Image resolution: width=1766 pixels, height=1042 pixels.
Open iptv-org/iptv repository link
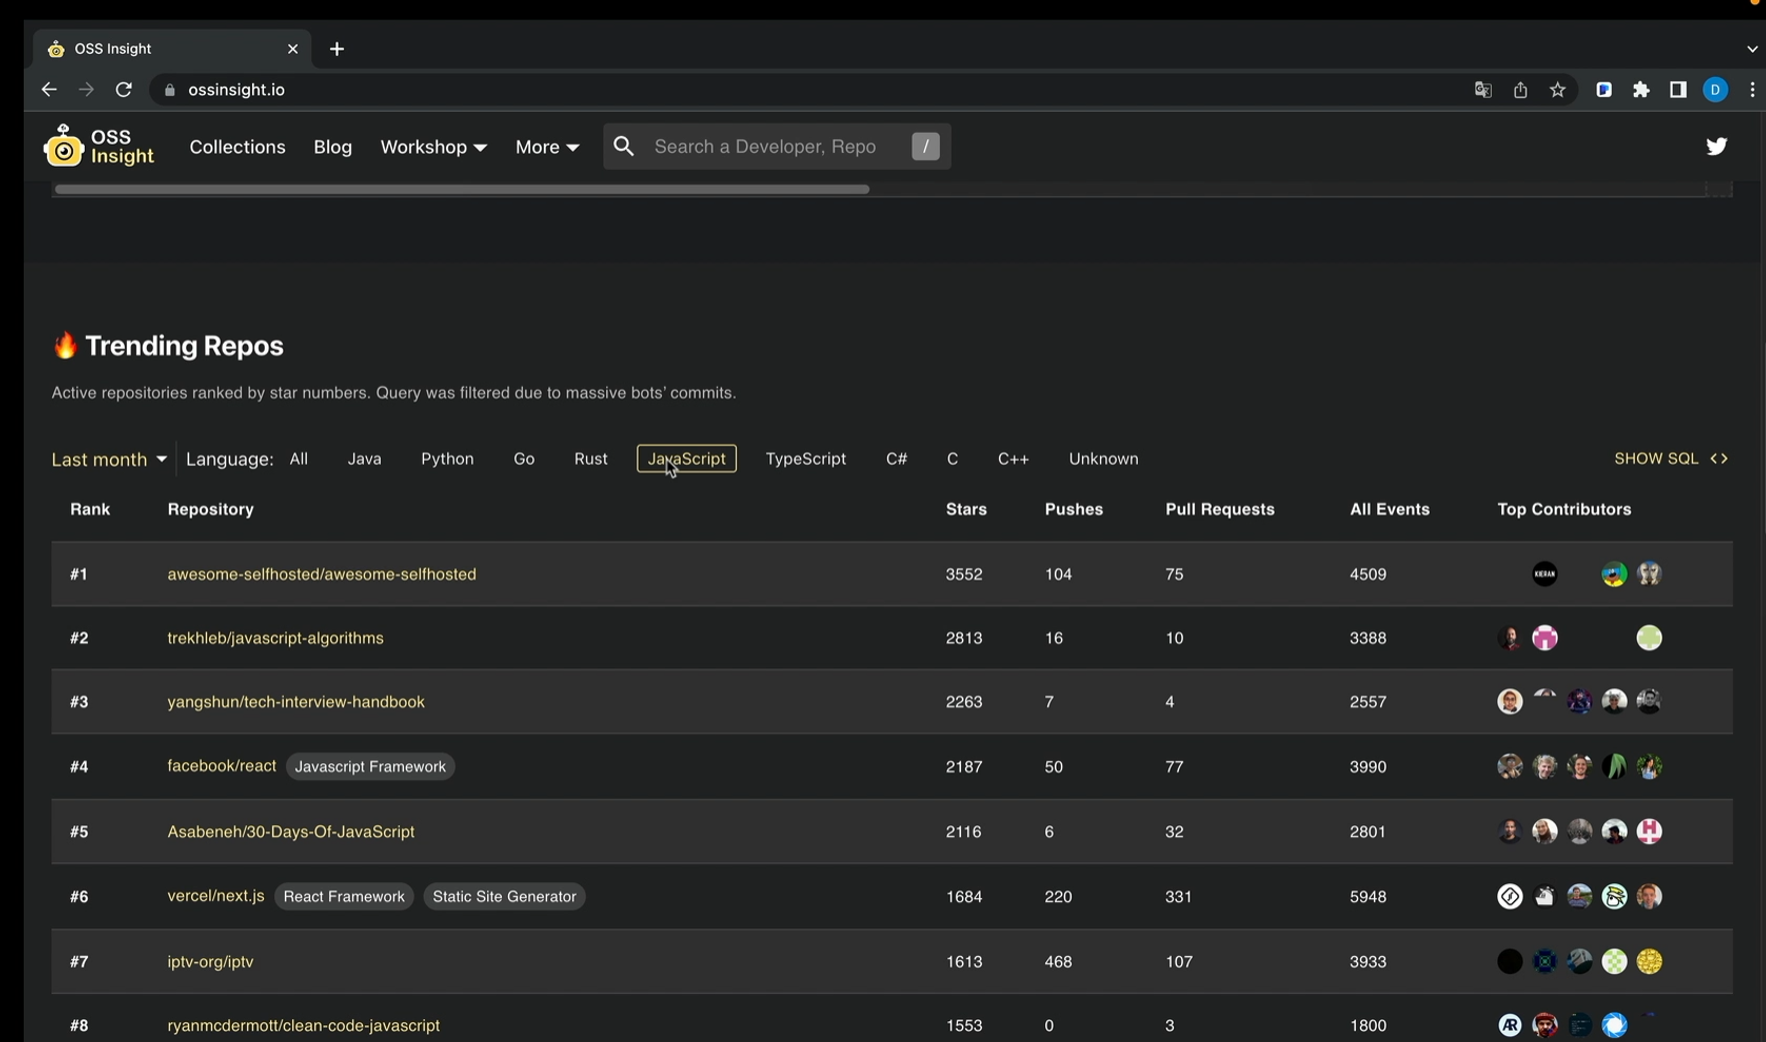pos(210,962)
